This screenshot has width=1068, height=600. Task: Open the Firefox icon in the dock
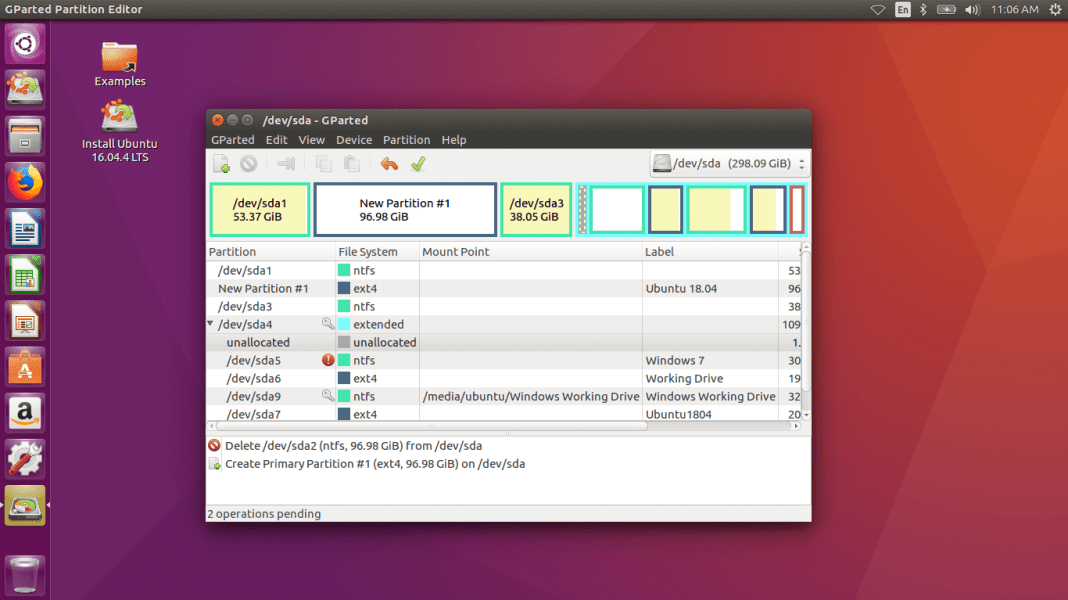coord(24,182)
